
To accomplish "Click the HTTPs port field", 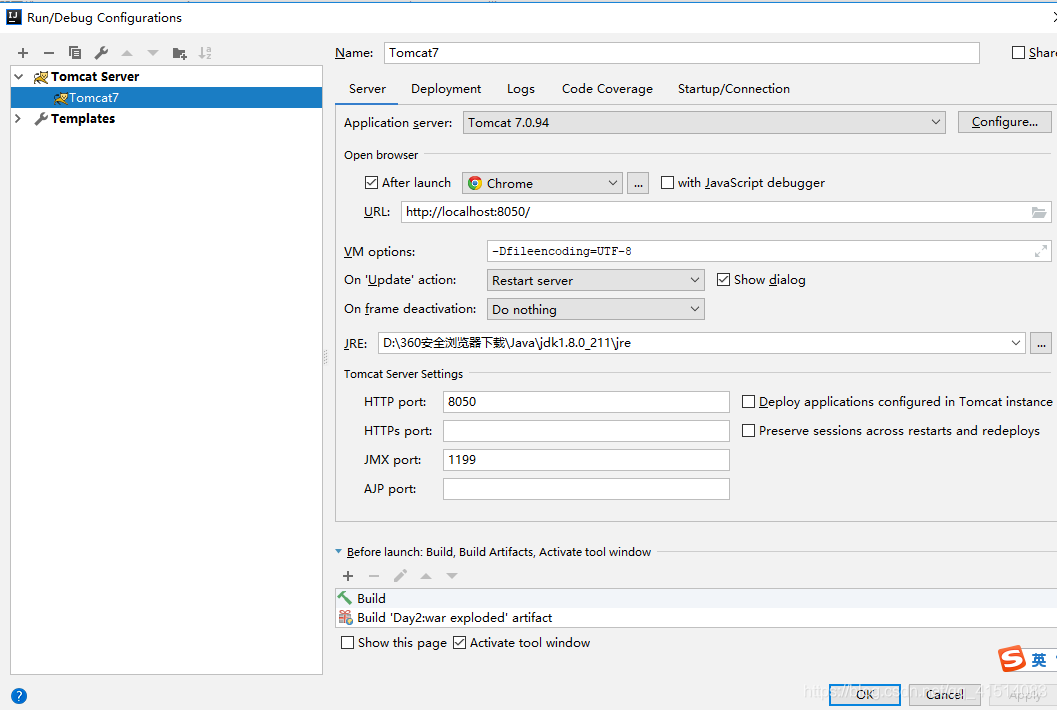I will pos(586,431).
